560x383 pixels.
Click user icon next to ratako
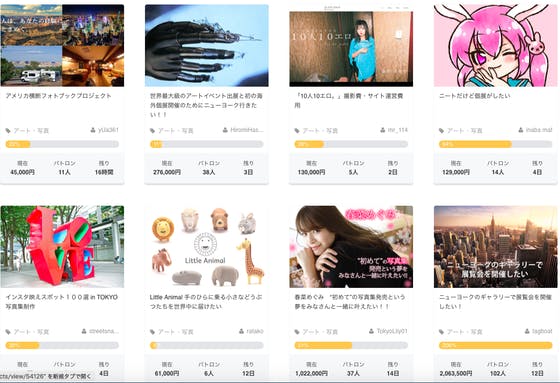[241, 331]
